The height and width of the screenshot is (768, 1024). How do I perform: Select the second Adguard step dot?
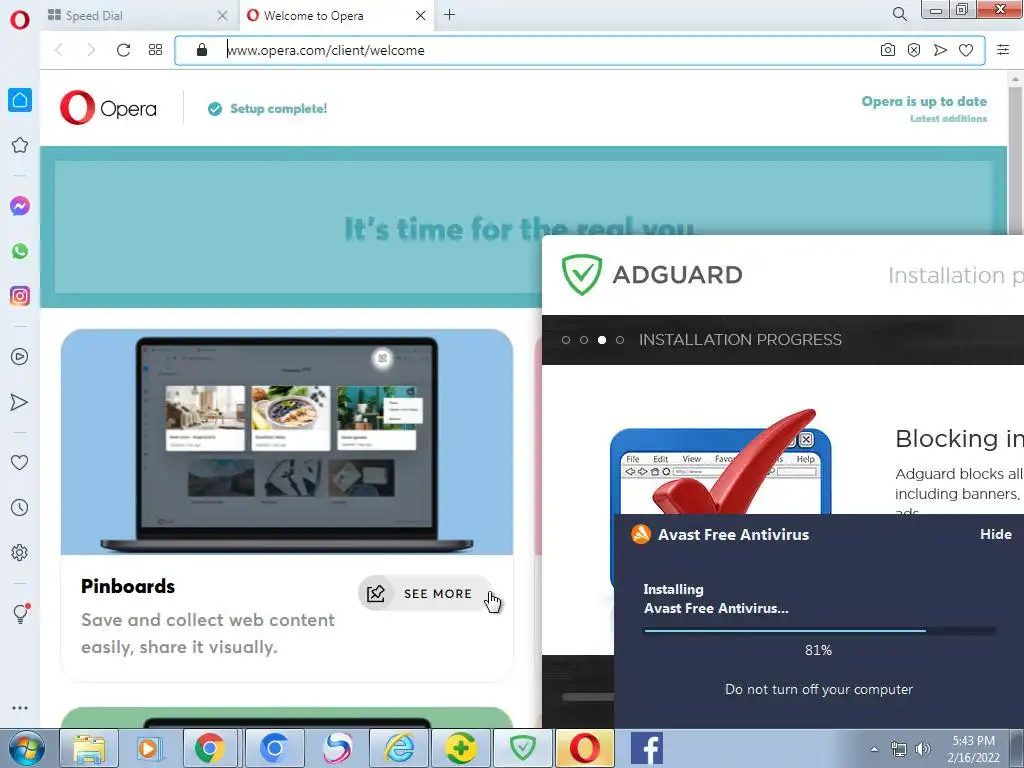[584, 340]
